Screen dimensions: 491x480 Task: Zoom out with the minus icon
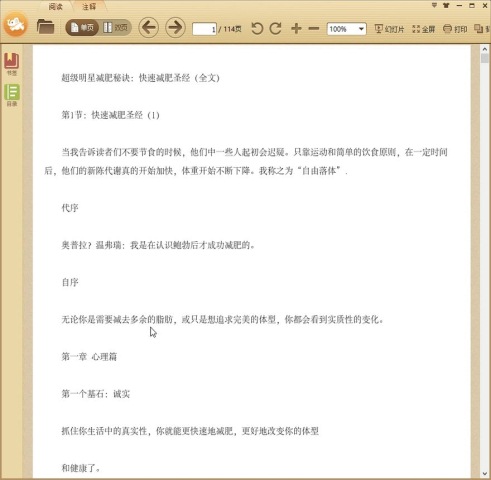[x=314, y=29]
